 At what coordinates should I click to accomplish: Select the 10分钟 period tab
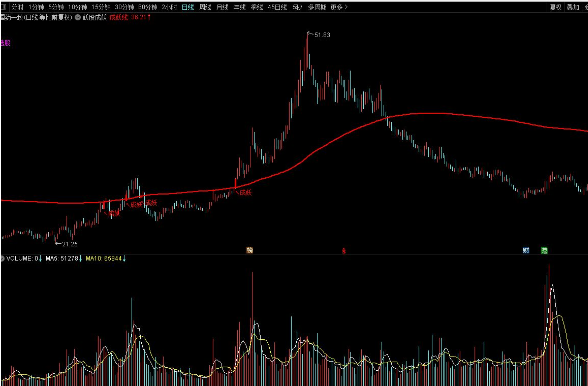78,7
